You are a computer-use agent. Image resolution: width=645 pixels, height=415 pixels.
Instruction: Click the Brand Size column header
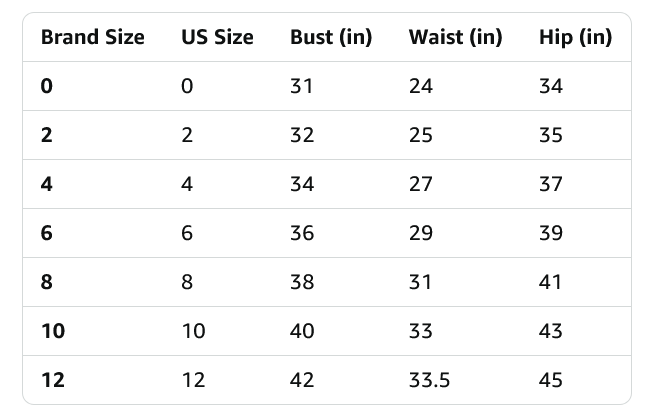(92, 38)
